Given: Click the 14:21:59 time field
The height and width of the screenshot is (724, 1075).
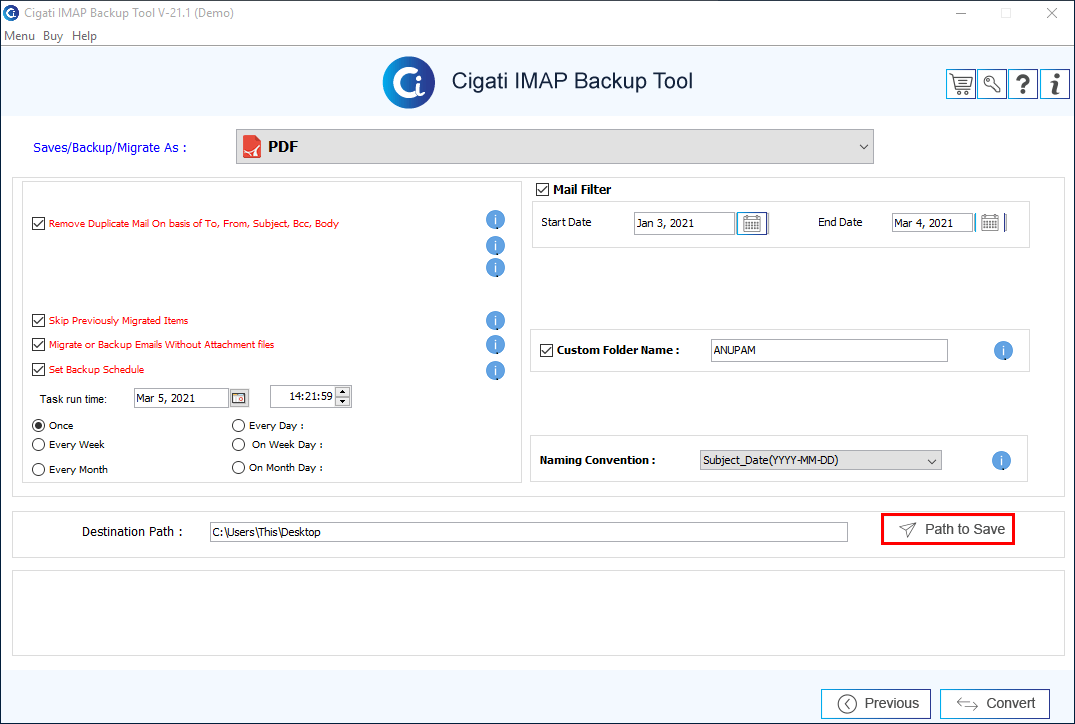Looking at the screenshot, I should pos(303,396).
